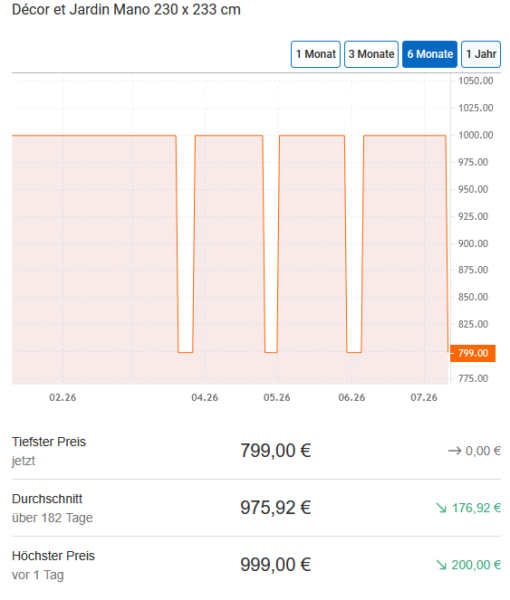The width and height of the screenshot is (510, 600).
Task: Switch to the 3 Monate range
Action: coord(371,54)
